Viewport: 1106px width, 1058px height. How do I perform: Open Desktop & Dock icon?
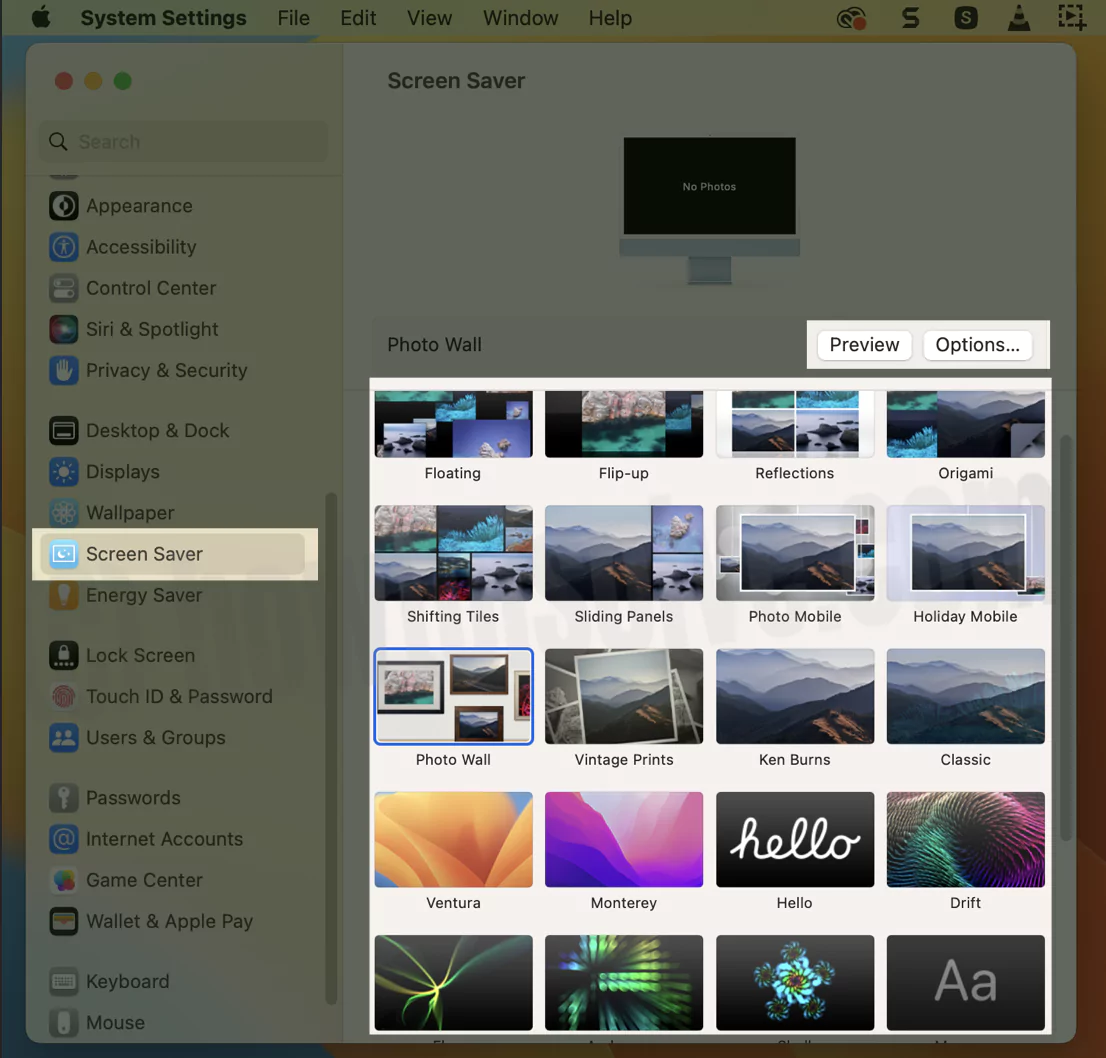(x=63, y=430)
